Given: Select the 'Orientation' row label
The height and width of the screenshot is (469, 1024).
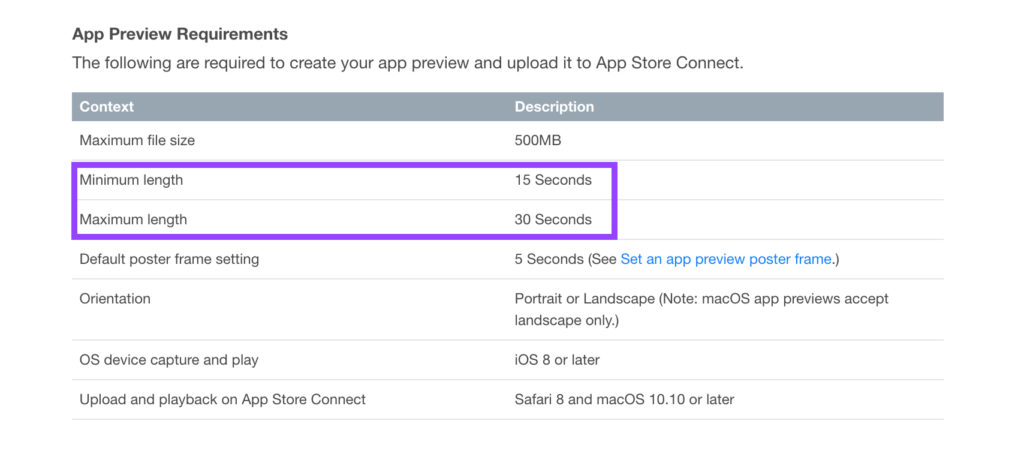Looking at the screenshot, I should pos(115,298).
